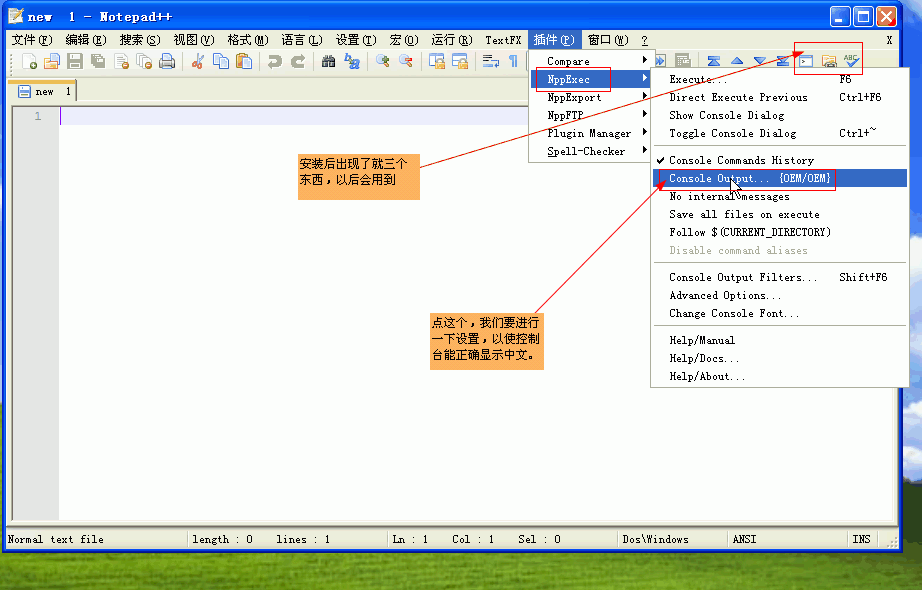Click the Undo arrow icon
Screen dimensions: 922x590
[275, 61]
